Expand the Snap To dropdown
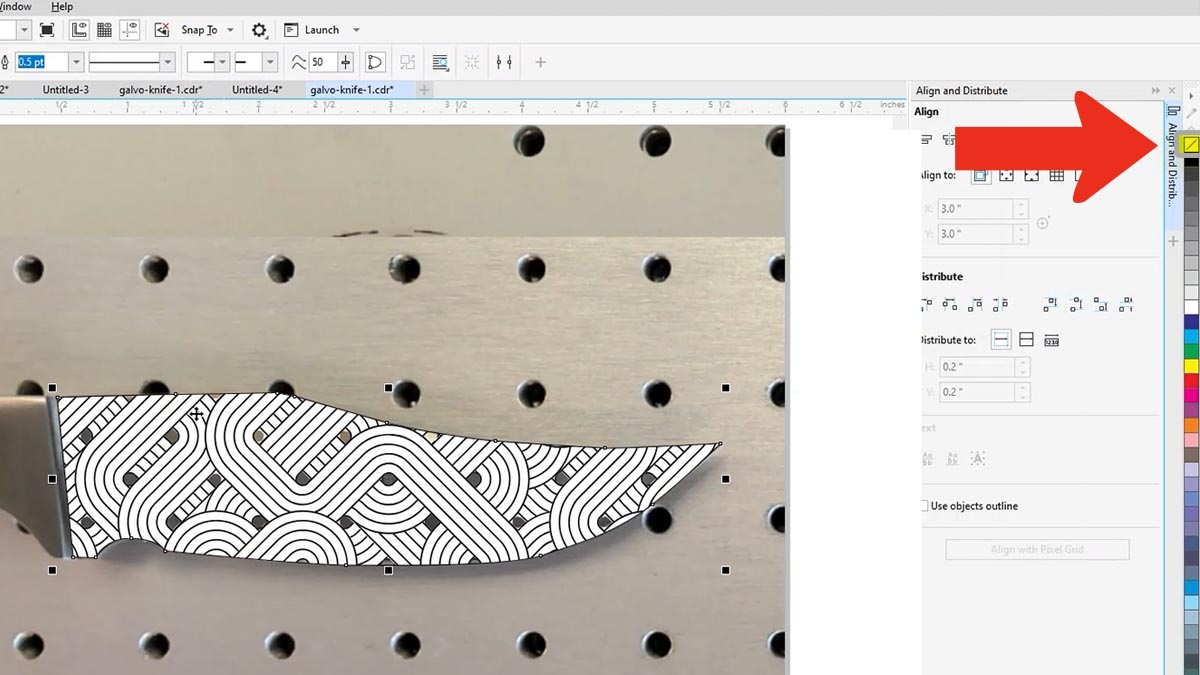 coord(230,30)
